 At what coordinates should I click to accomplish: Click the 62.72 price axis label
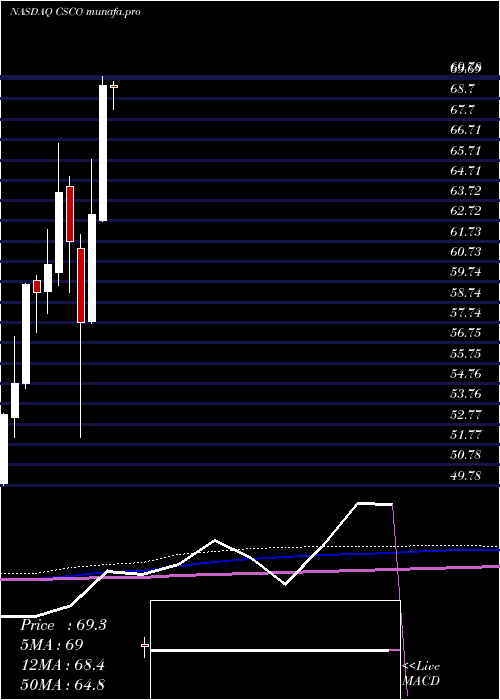[466, 211]
